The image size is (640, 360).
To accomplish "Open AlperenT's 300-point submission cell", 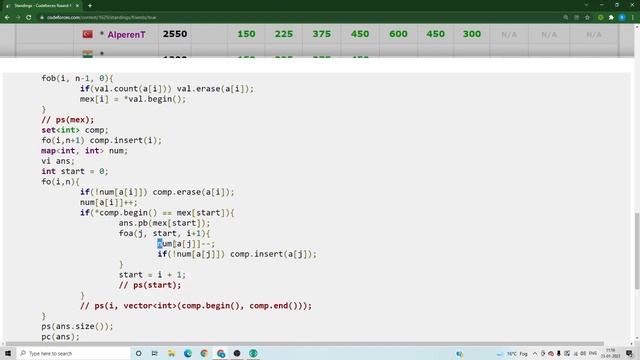I will [471, 34].
